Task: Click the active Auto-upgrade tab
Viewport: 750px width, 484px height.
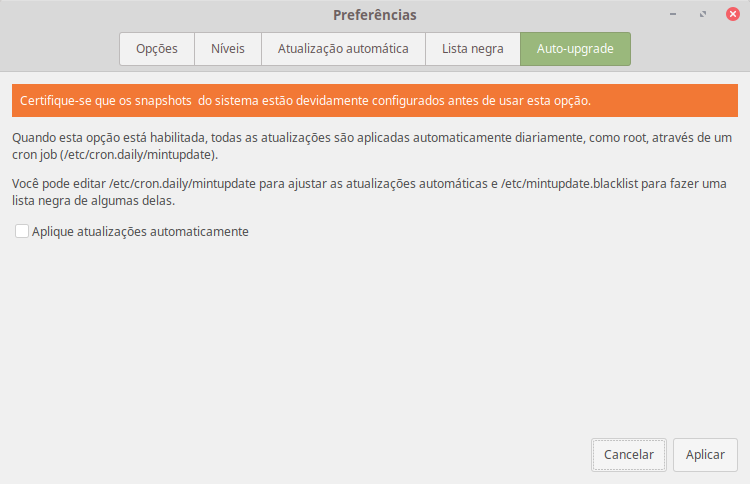Action: coord(575,49)
